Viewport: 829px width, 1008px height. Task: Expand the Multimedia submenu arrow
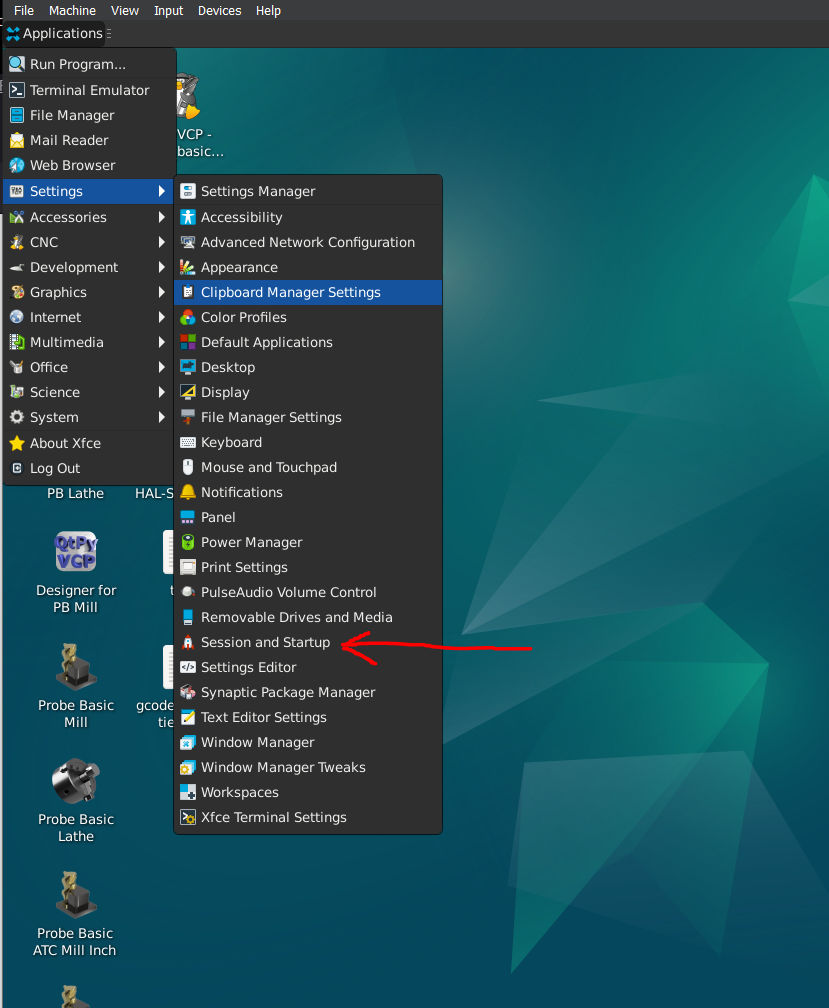[x=161, y=343]
